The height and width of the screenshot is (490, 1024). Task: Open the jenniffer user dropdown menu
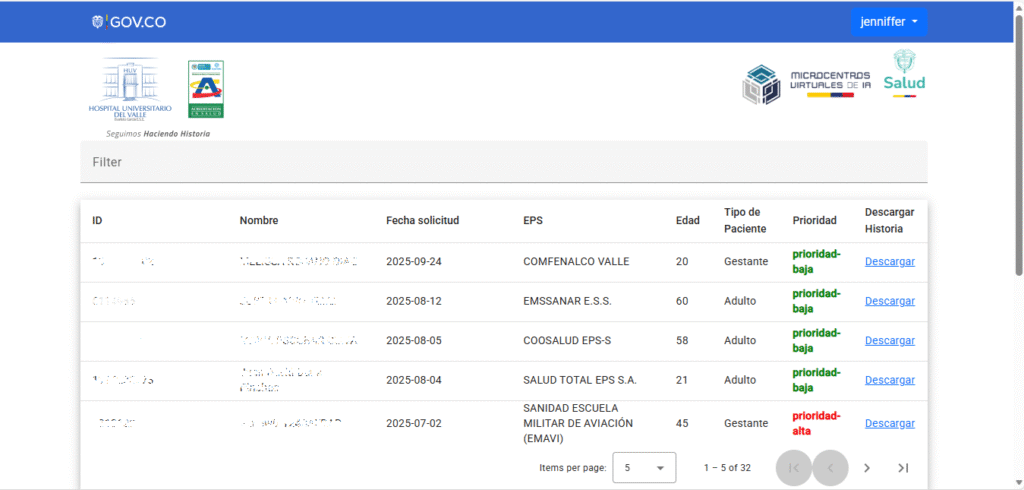point(889,22)
